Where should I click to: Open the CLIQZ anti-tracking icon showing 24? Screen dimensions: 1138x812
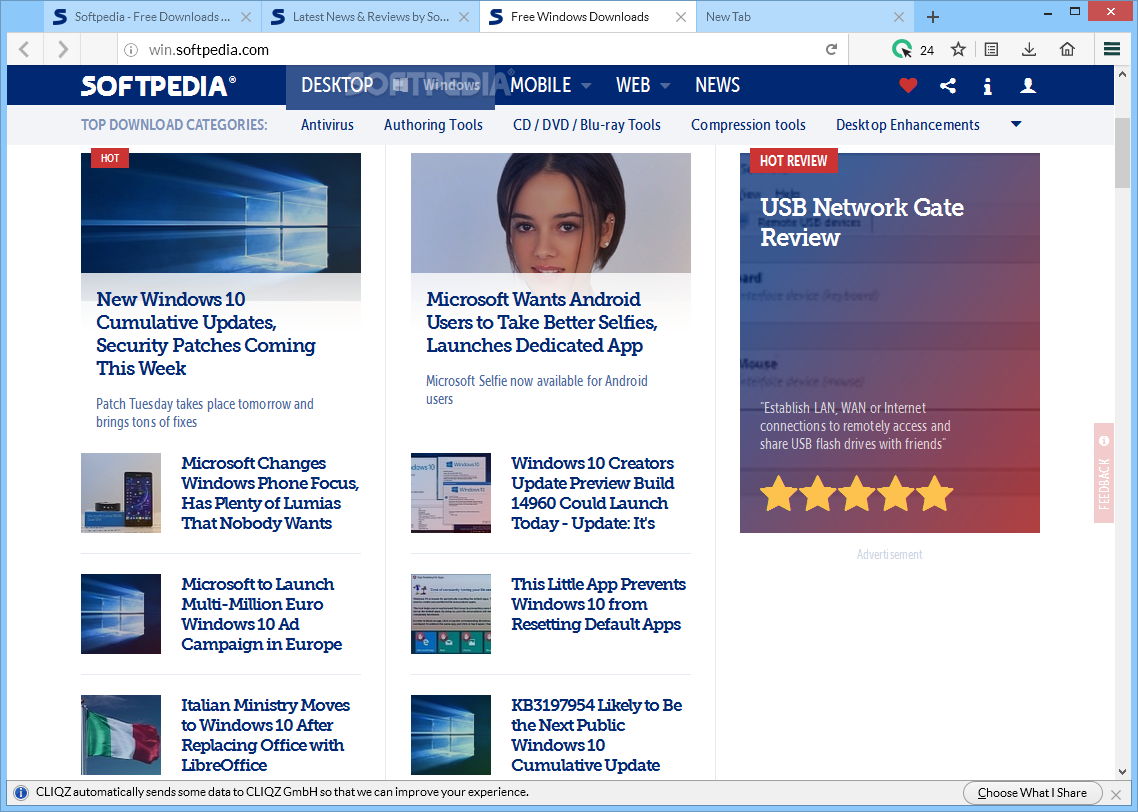tap(912, 49)
